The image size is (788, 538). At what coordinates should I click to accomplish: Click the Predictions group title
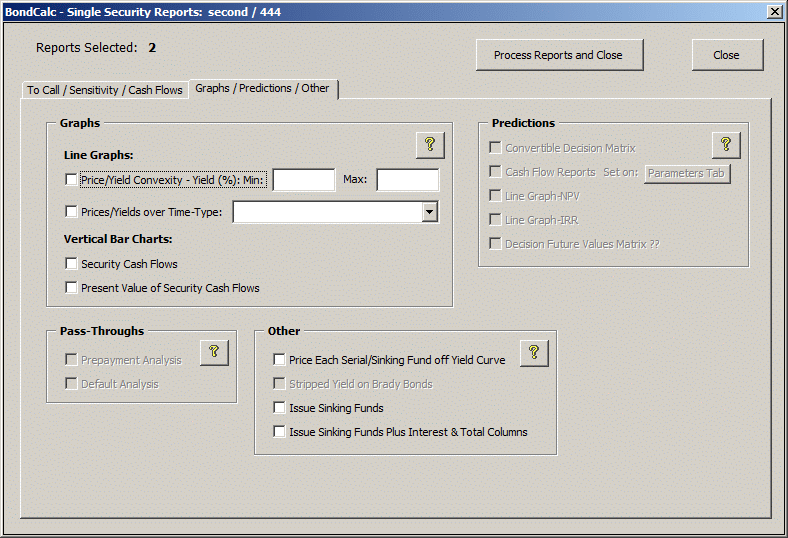[x=523, y=123]
